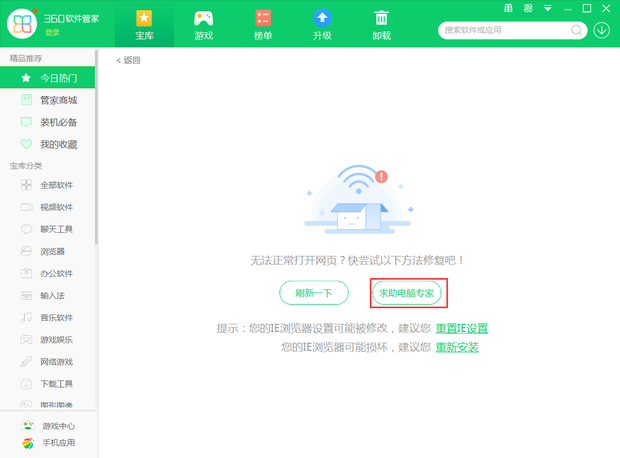Go back using the 返回 link
Image resolution: width=620 pixels, height=458 pixels.
click(129, 60)
